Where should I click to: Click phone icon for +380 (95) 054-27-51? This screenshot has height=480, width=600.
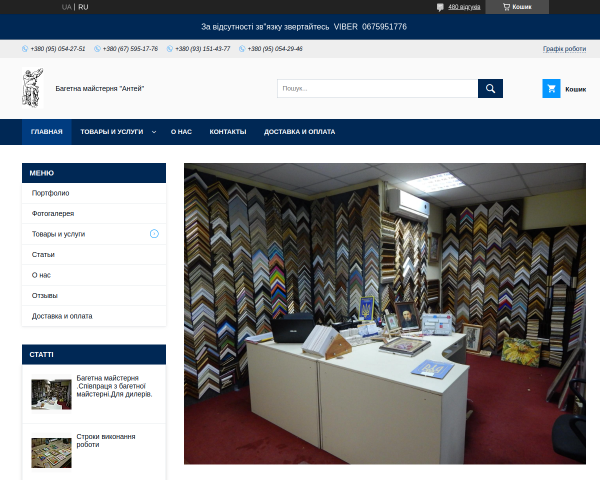25,49
